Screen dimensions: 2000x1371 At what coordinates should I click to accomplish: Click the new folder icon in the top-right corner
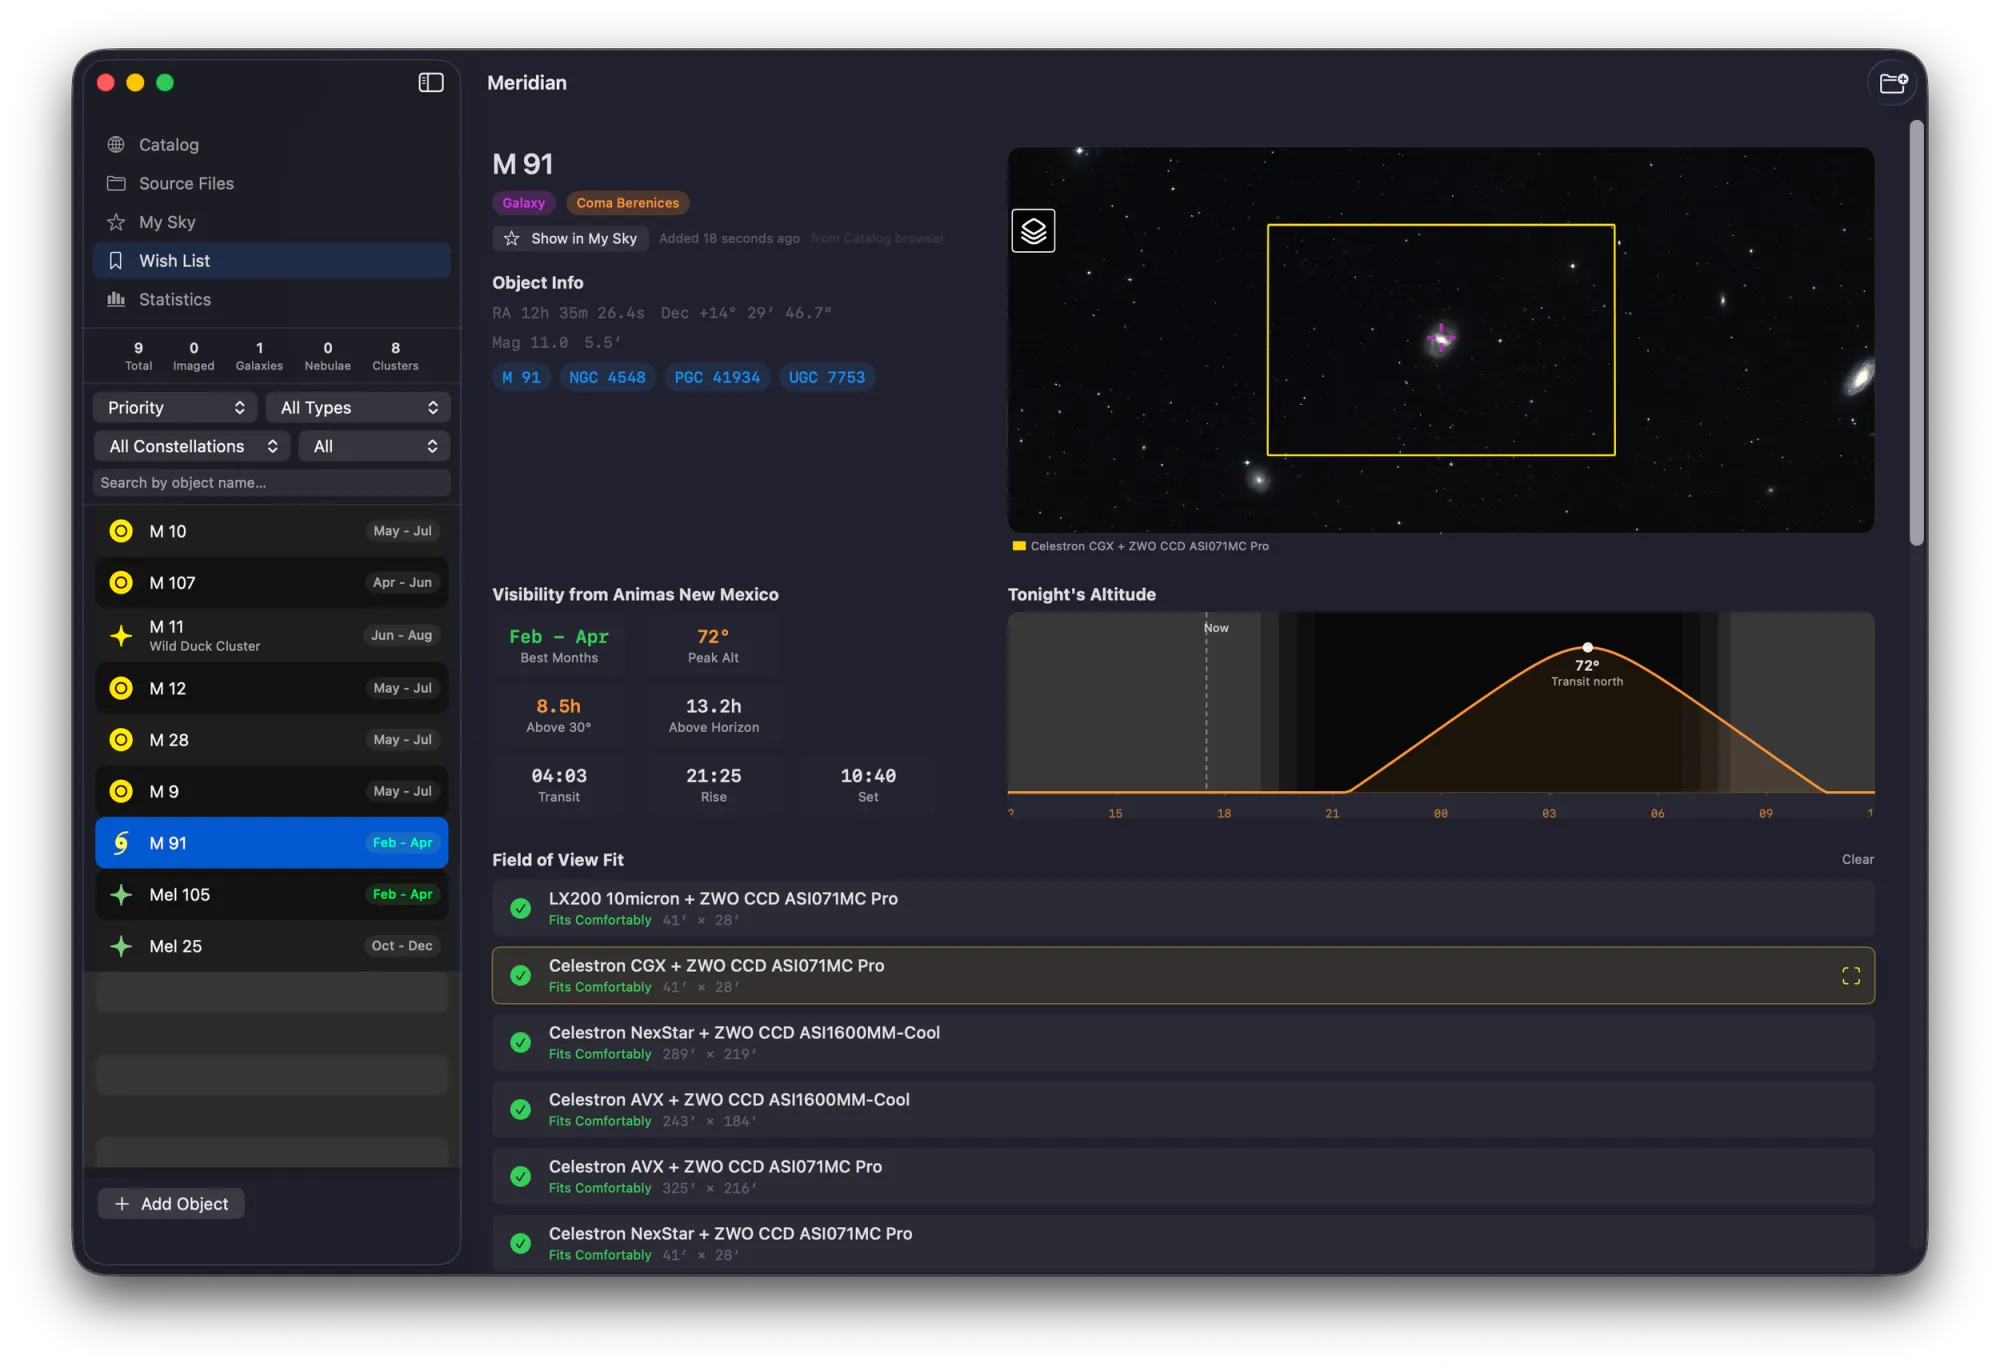(1893, 82)
